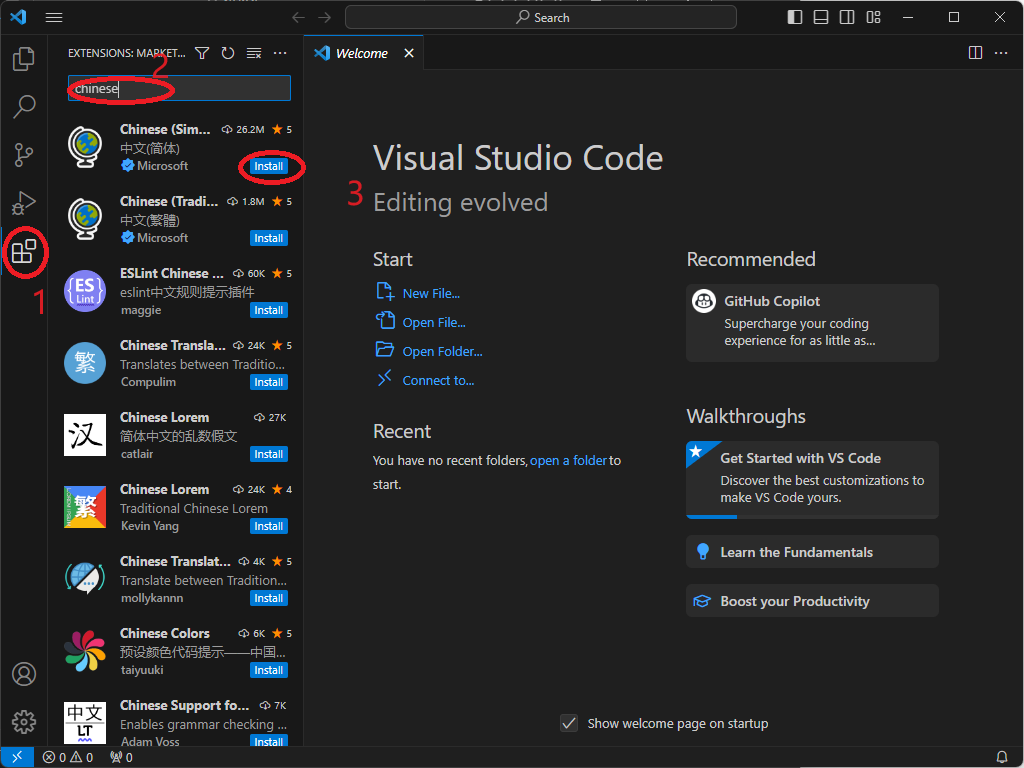Refresh the extensions list
The image size is (1024, 768).
point(228,54)
